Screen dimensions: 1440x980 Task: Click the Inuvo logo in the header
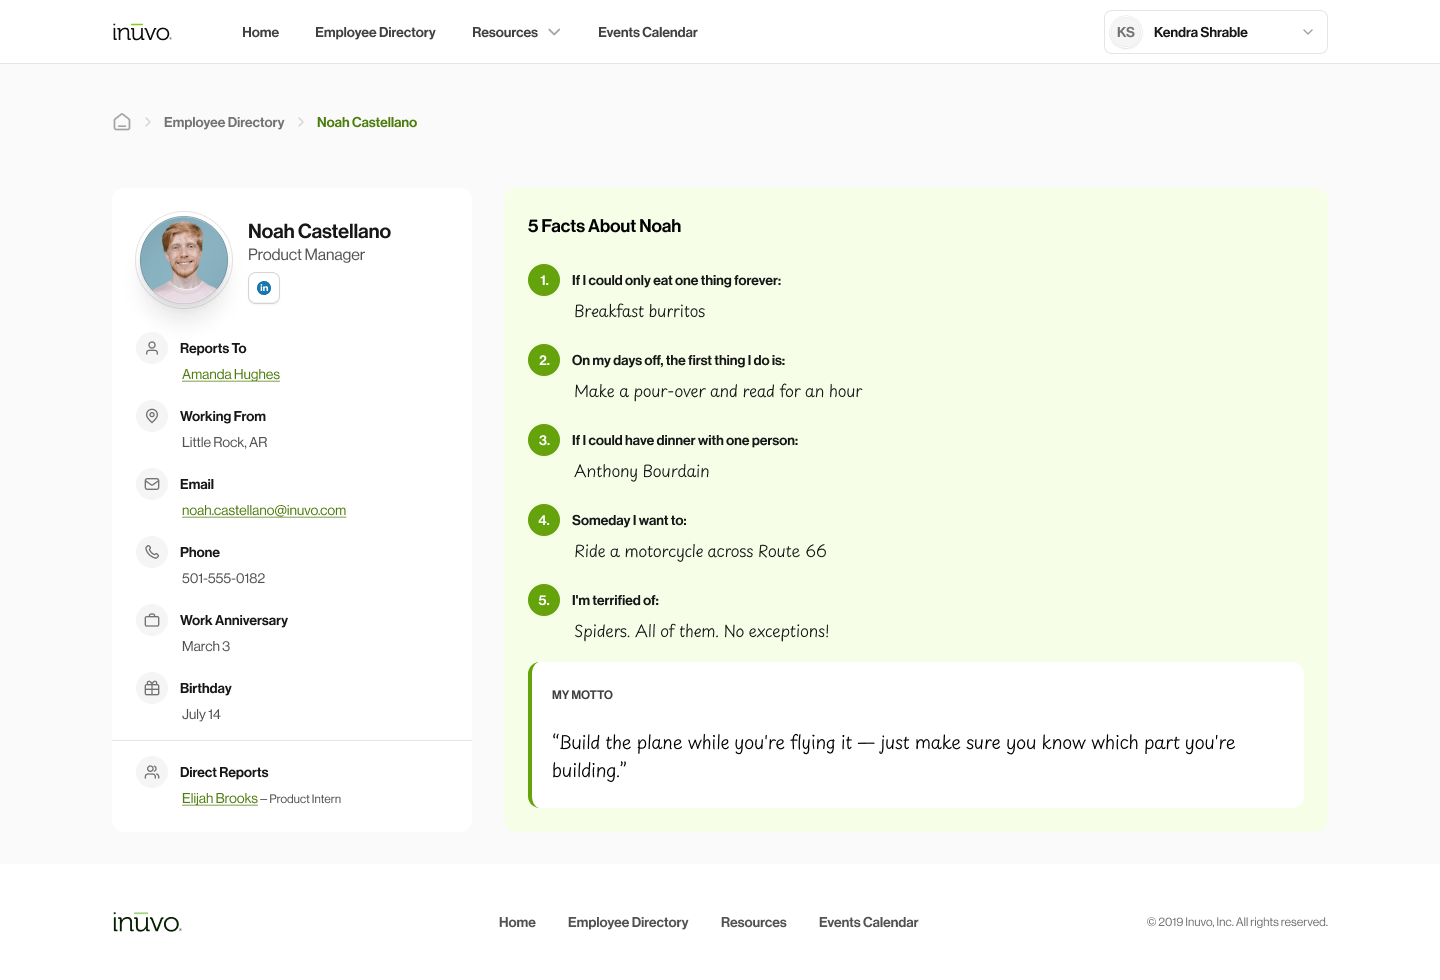pyautogui.click(x=142, y=32)
